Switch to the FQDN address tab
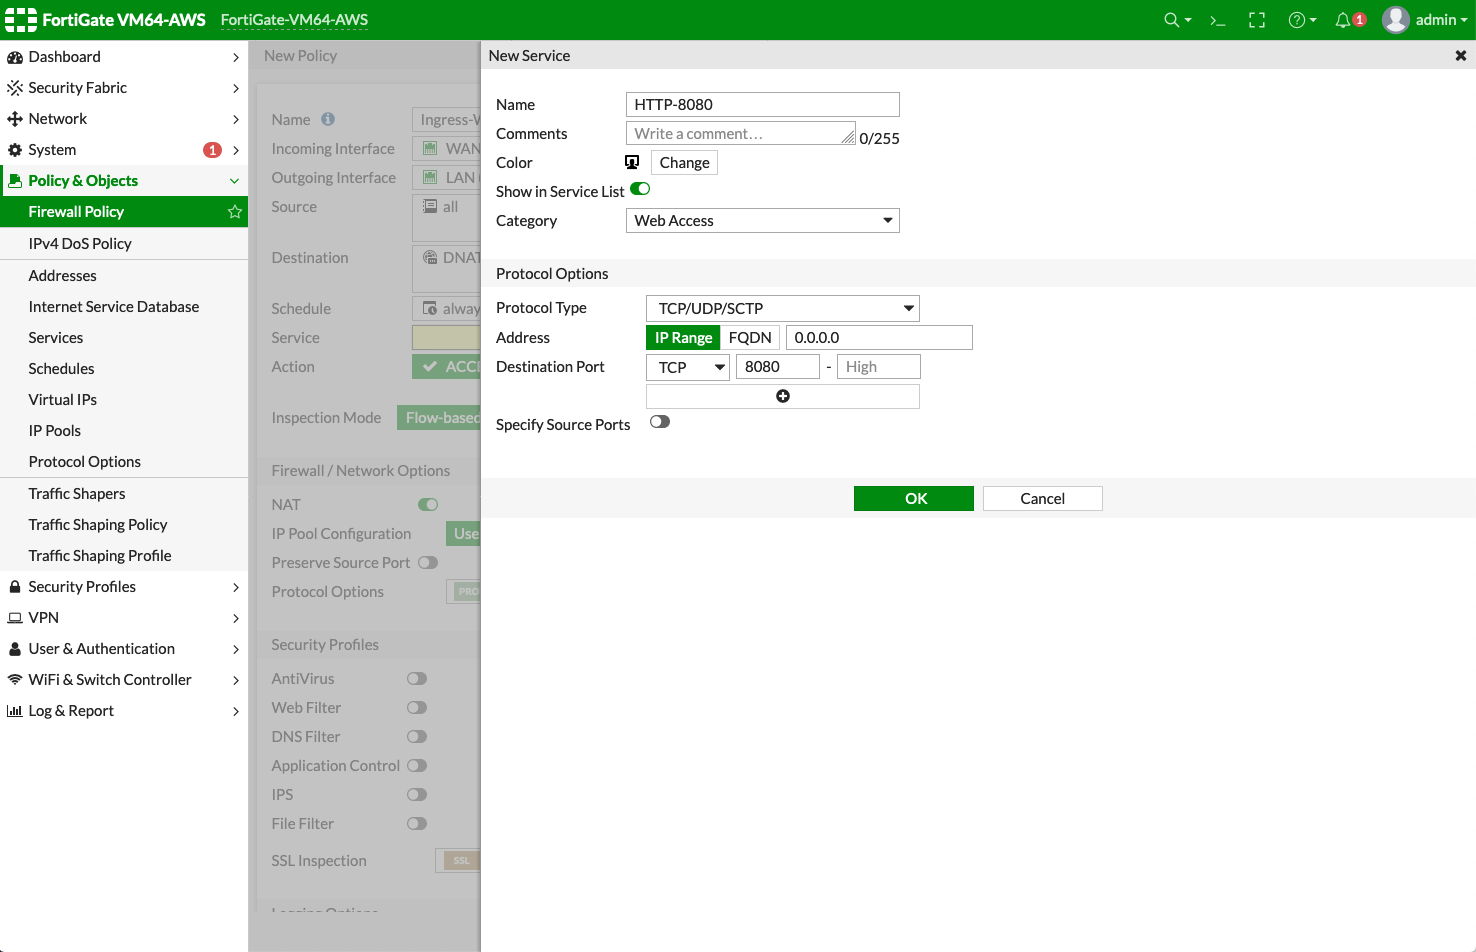 coord(749,337)
